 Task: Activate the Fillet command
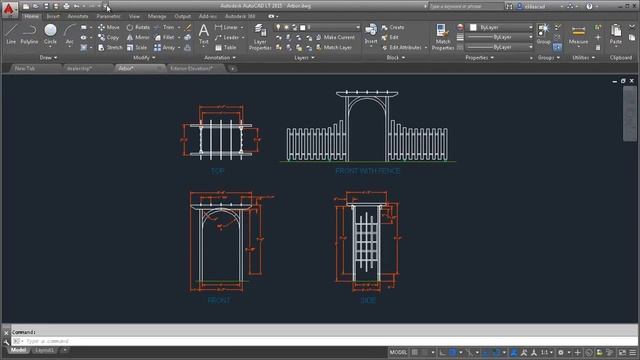[x=164, y=38]
